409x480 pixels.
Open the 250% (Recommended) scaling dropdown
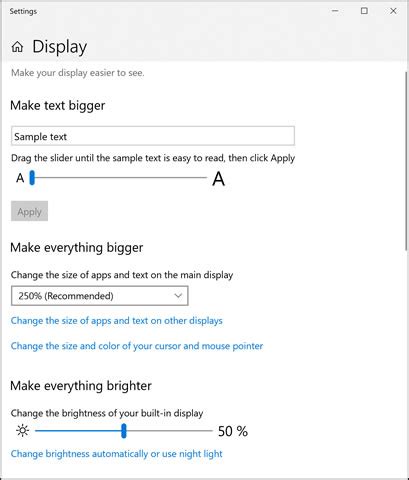(100, 296)
